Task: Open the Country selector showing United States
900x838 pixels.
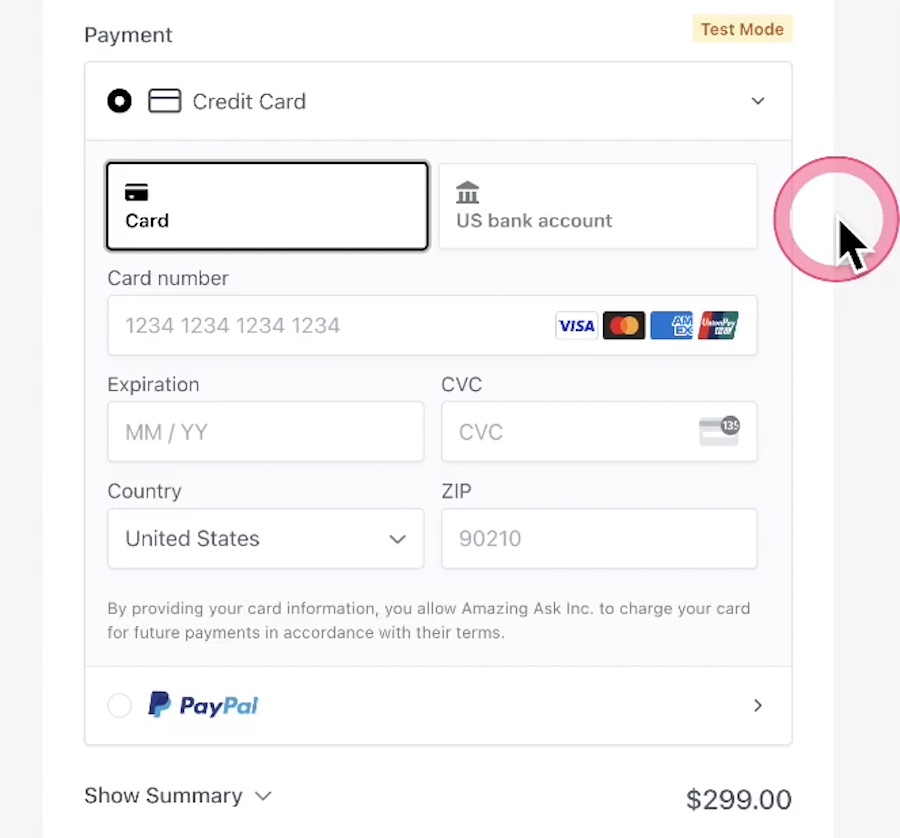Action: click(265, 538)
